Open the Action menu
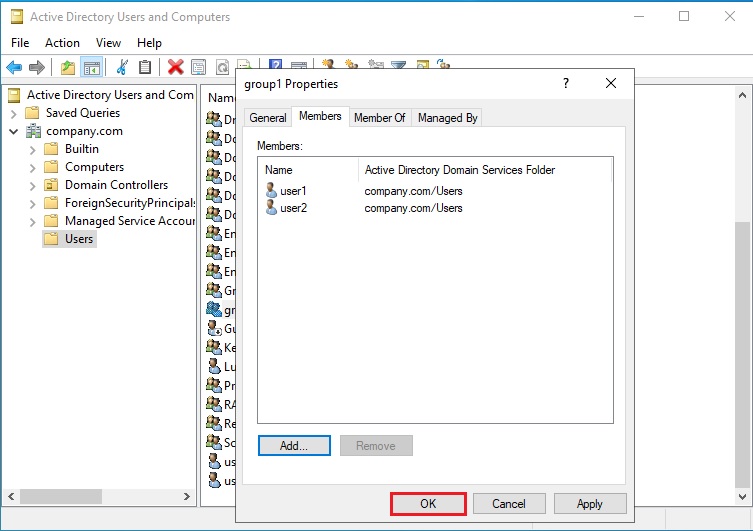Screen dimensions: 753x531 click(62, 43)
